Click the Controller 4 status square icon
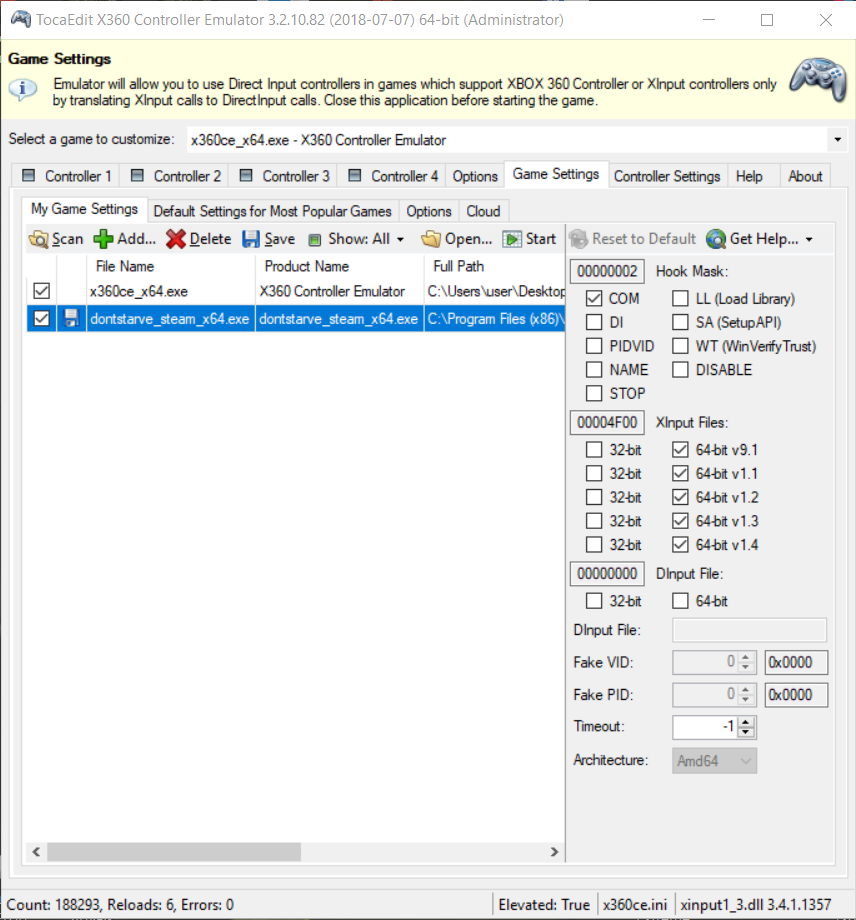 (354, 175)
